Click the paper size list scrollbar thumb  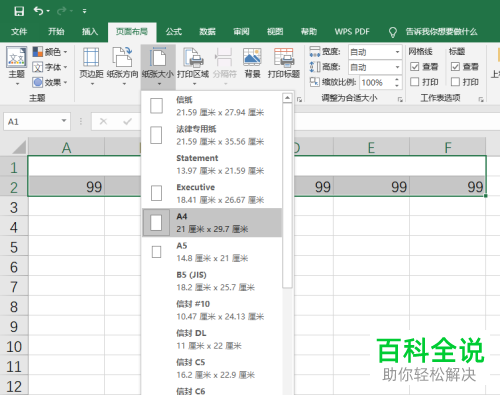coord(287,195)
